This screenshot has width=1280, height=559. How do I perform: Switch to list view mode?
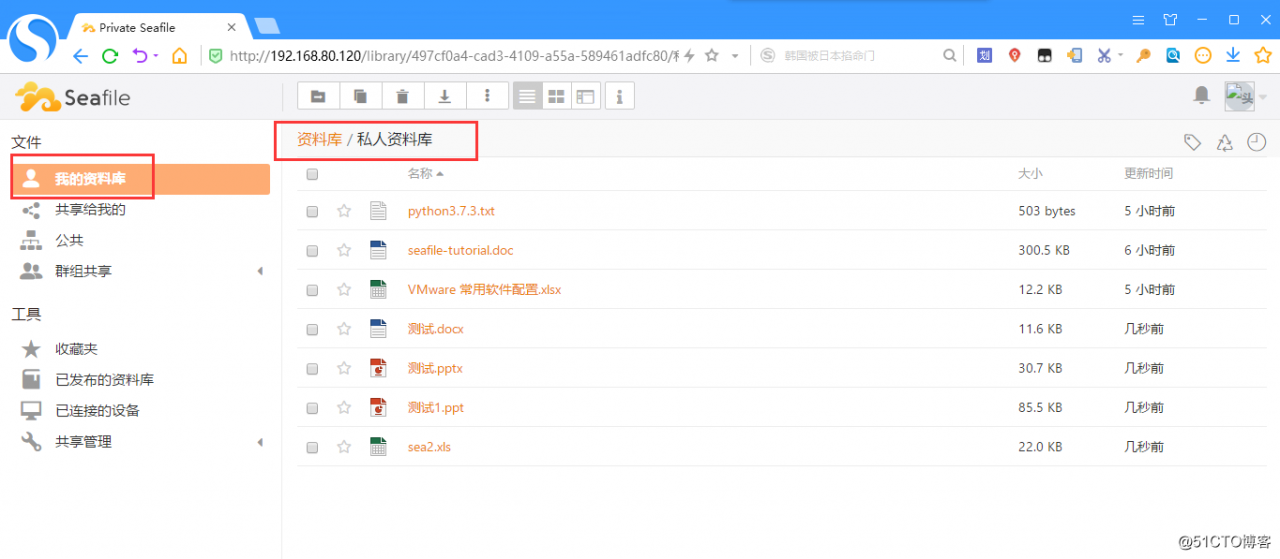pyautogui.click(x=527, y=96)
